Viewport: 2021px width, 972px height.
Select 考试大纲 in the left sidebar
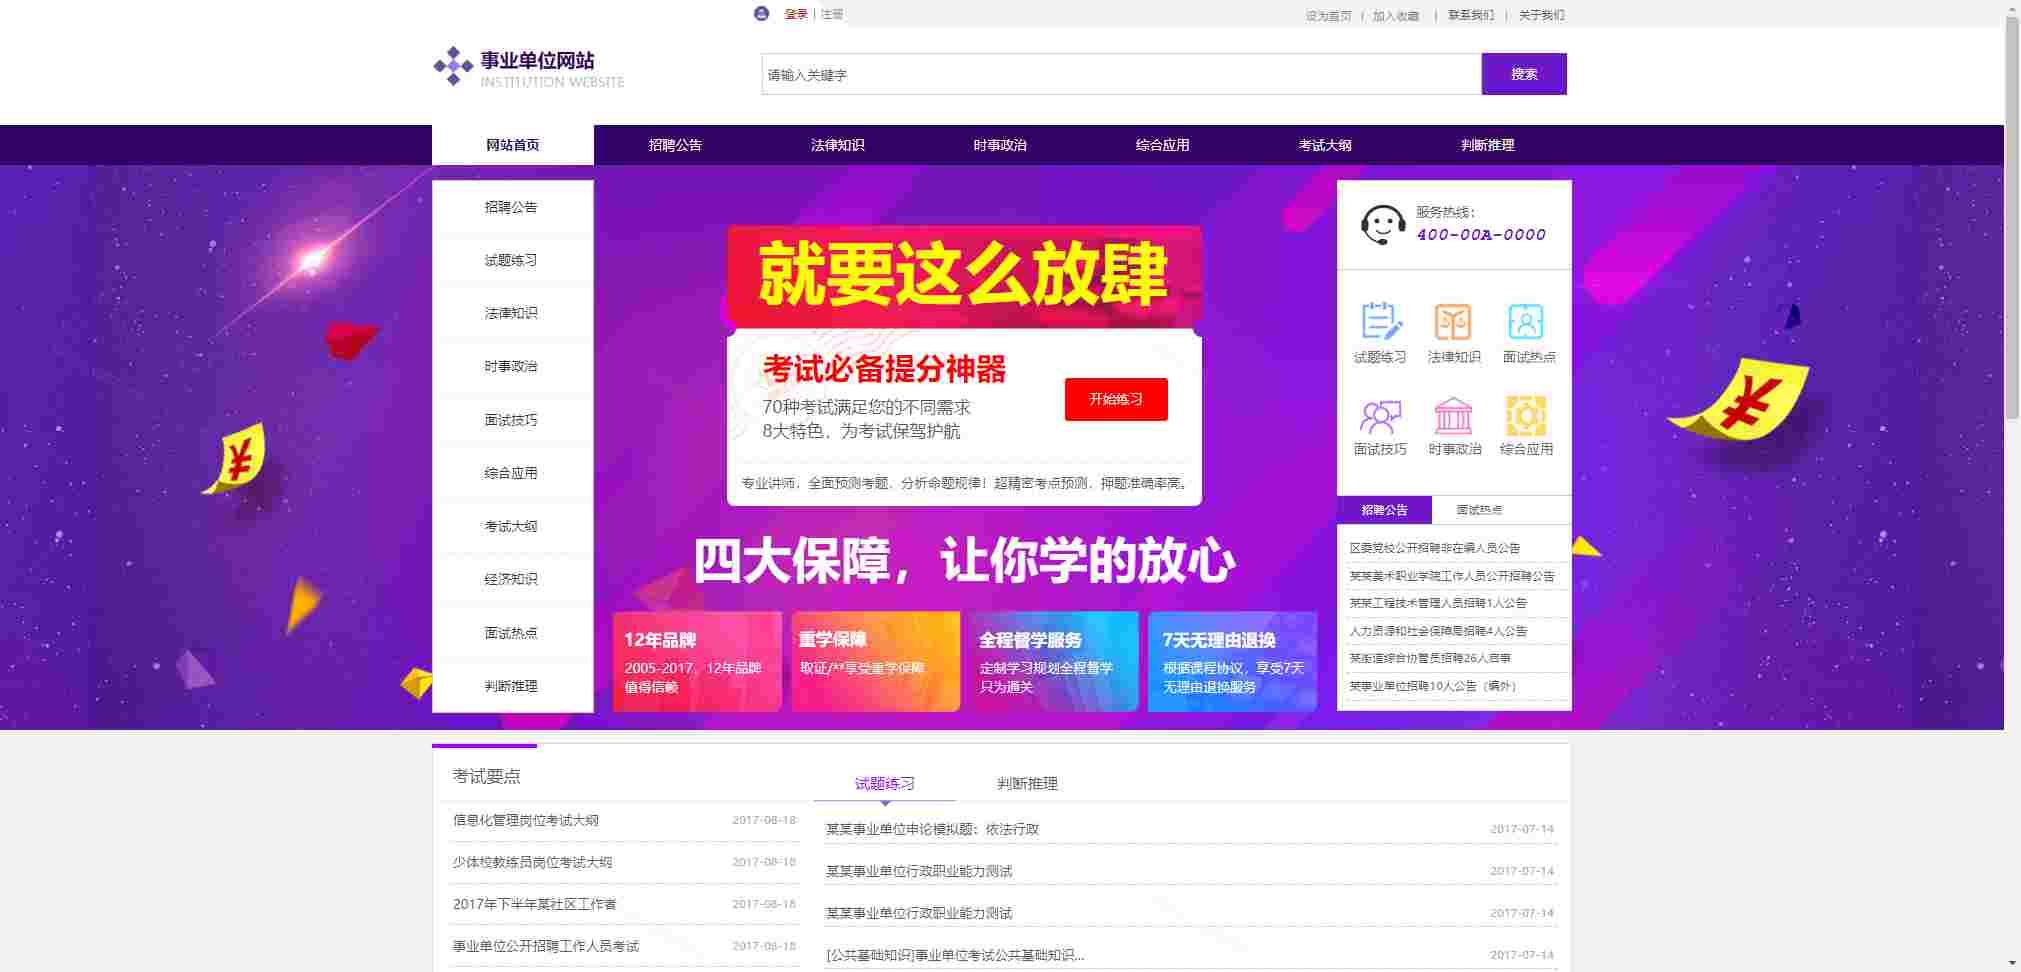[x=512, y=526]
